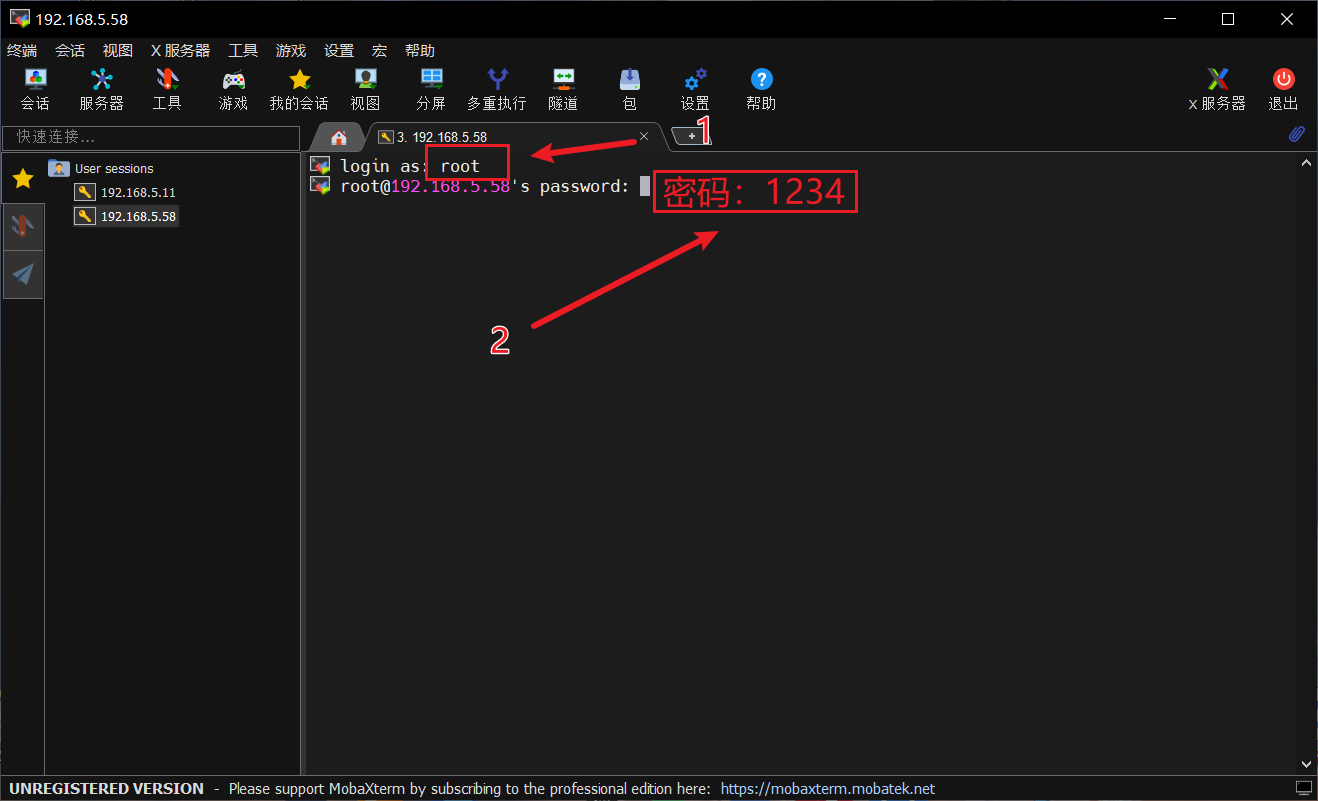Screen dimensions: 1318x801
Task: Open the 工具 menu in menu bar
Action: click(x=243, y=51)
